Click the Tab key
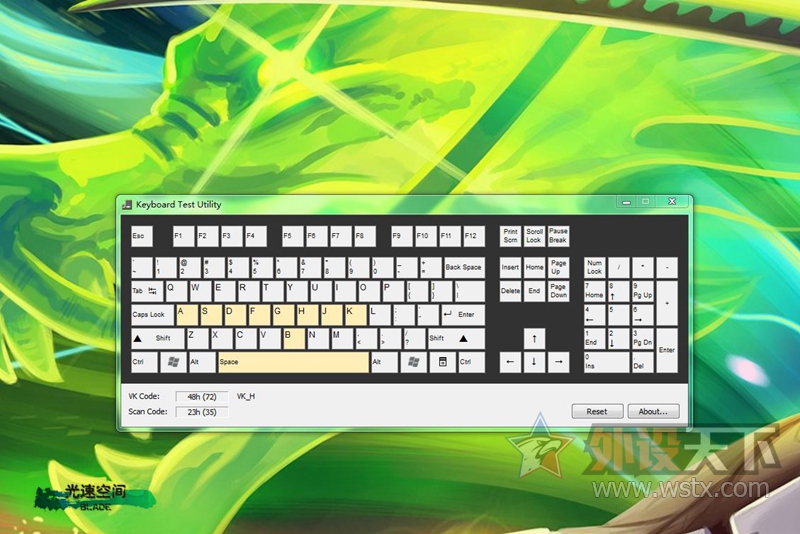Screen dimensions: 800x534 (x=147, y=291)
